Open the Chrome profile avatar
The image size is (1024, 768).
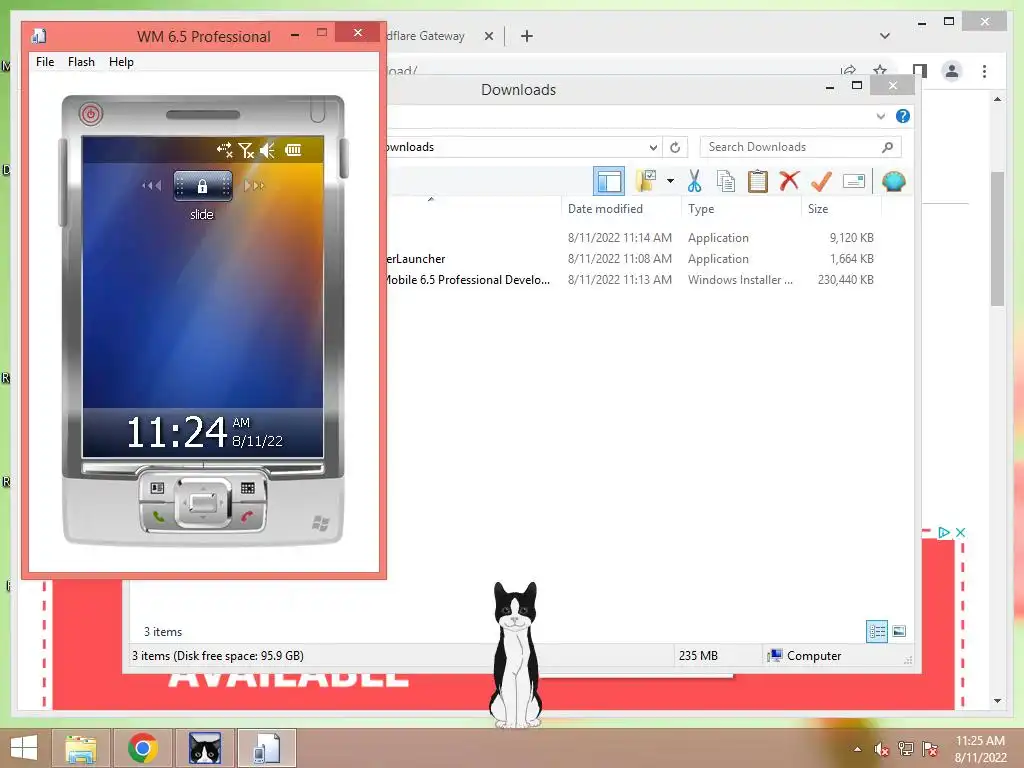pos(952,71)
